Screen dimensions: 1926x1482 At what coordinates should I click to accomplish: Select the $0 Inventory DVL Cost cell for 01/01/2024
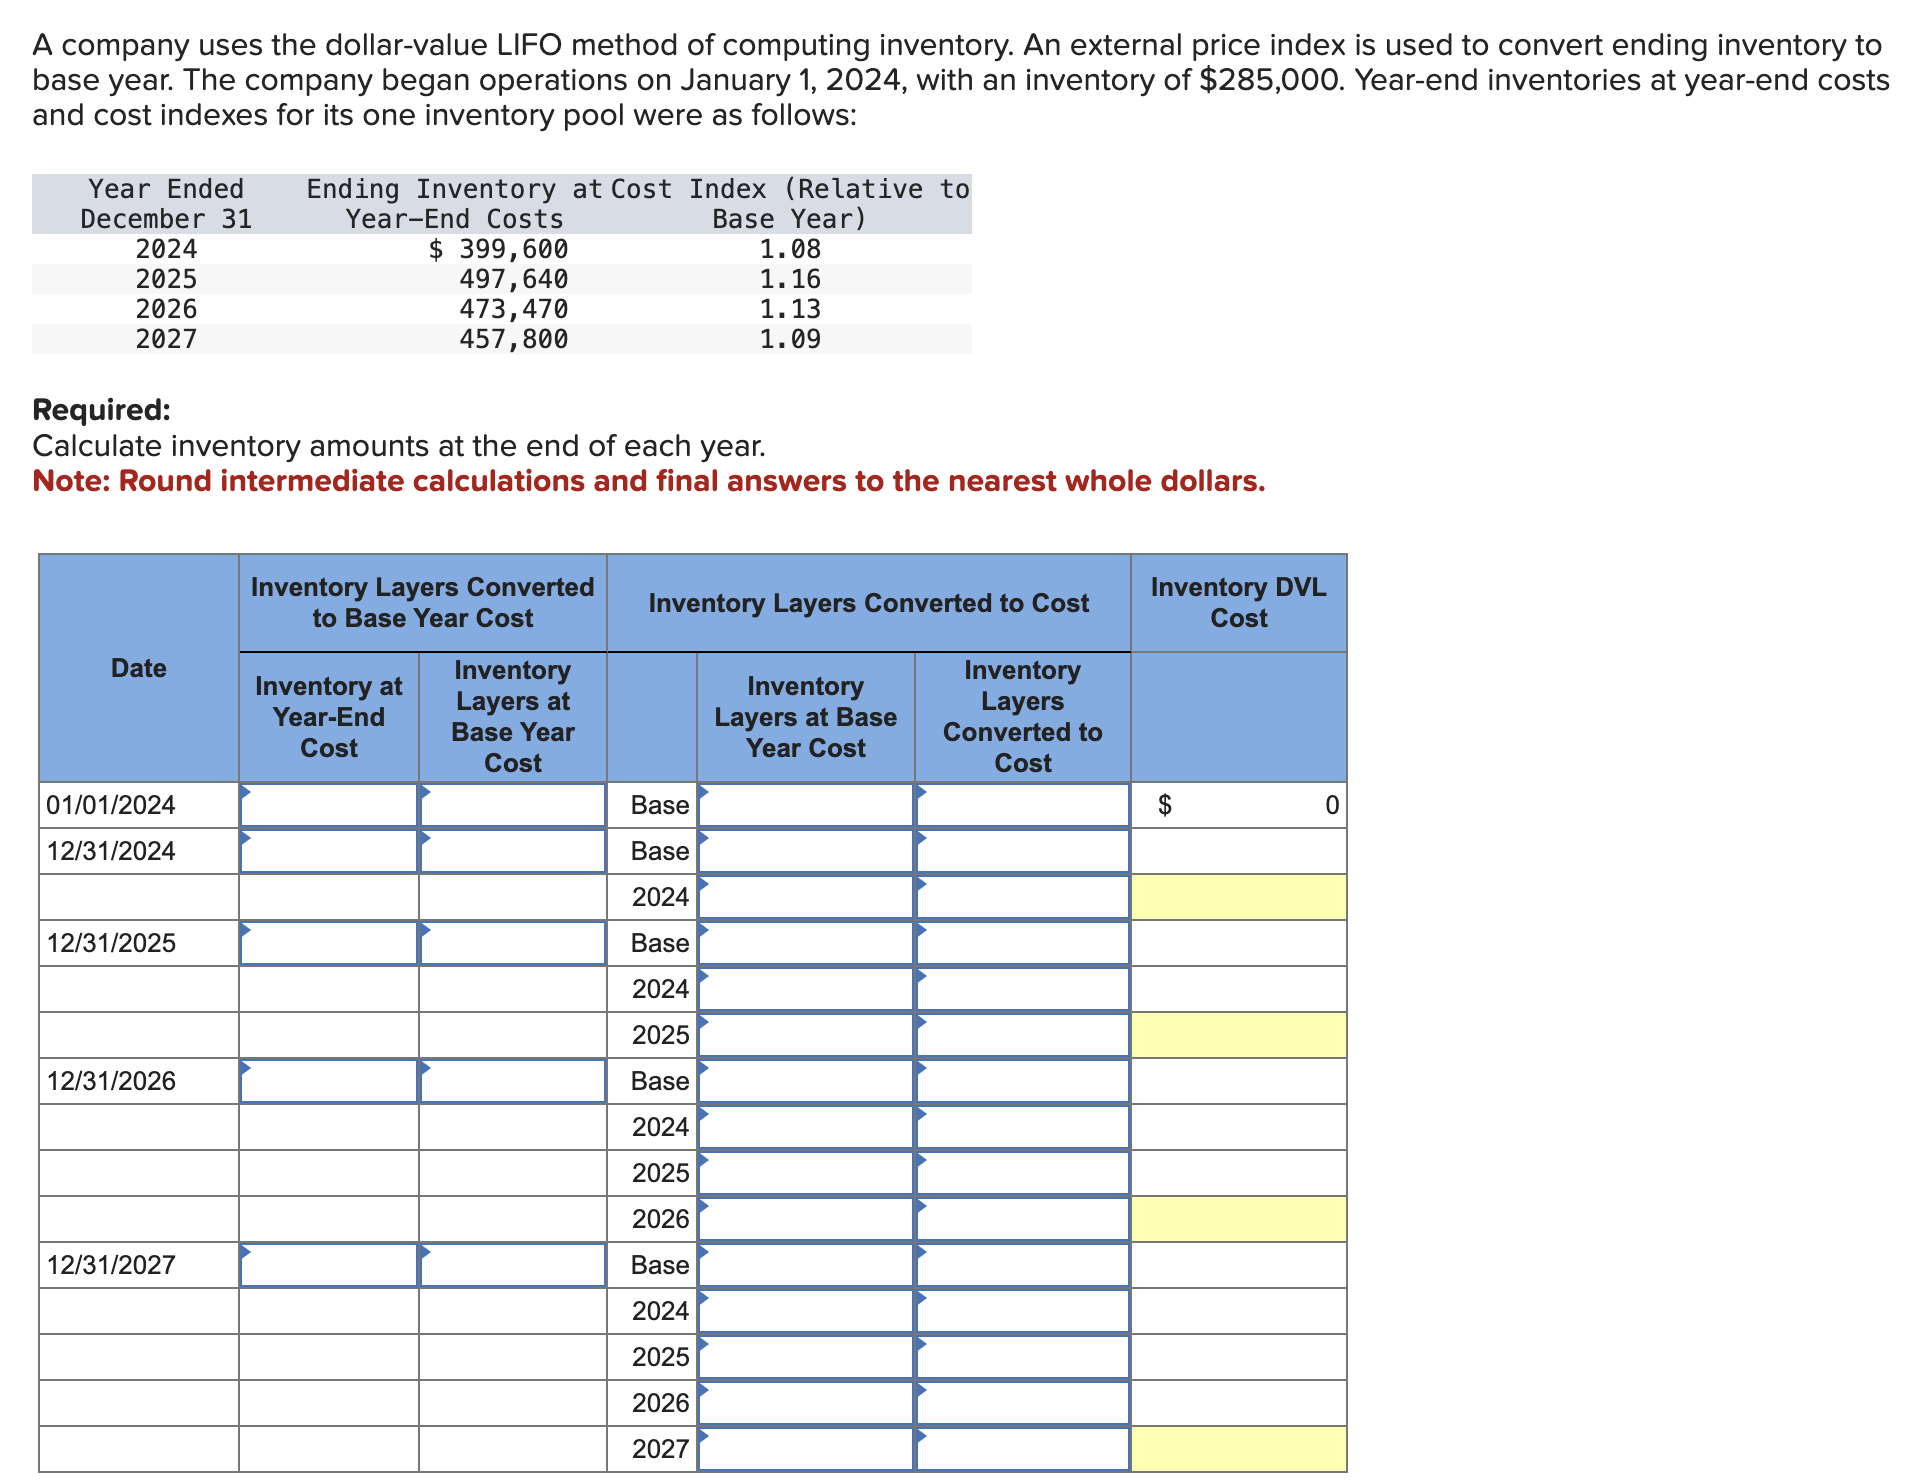pyautogui.click(x=1238, y=805)
